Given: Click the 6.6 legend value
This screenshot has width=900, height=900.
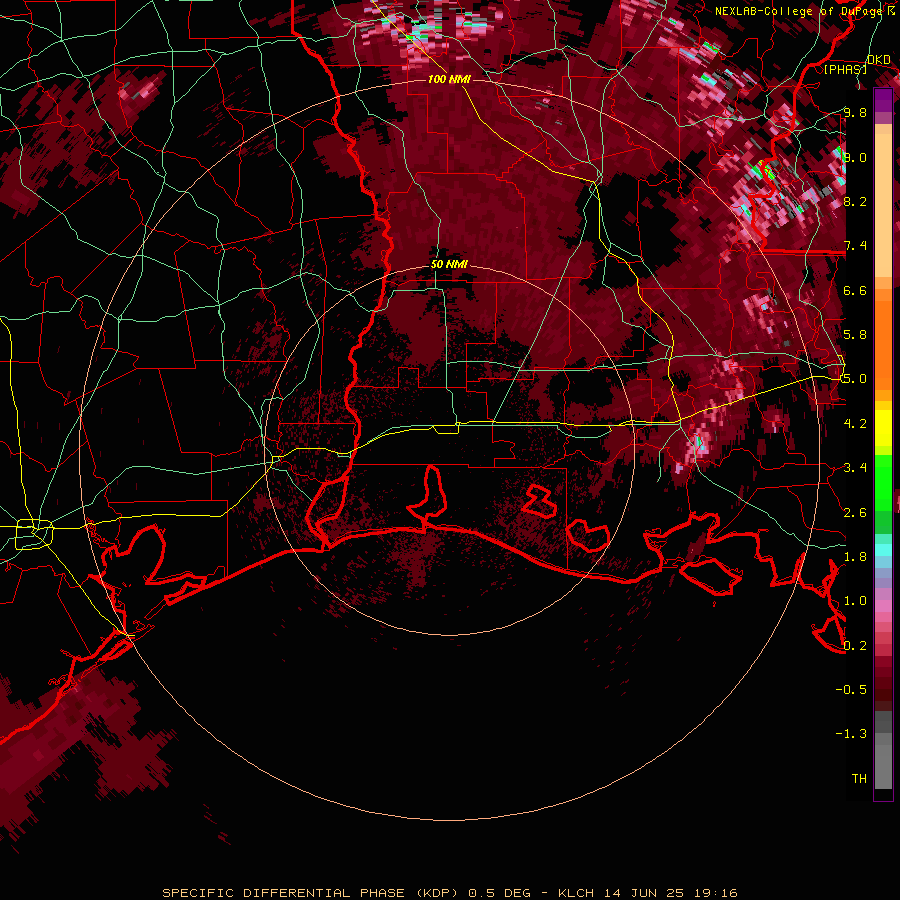Looking at the screenshot, I should [x=855, y=290].
